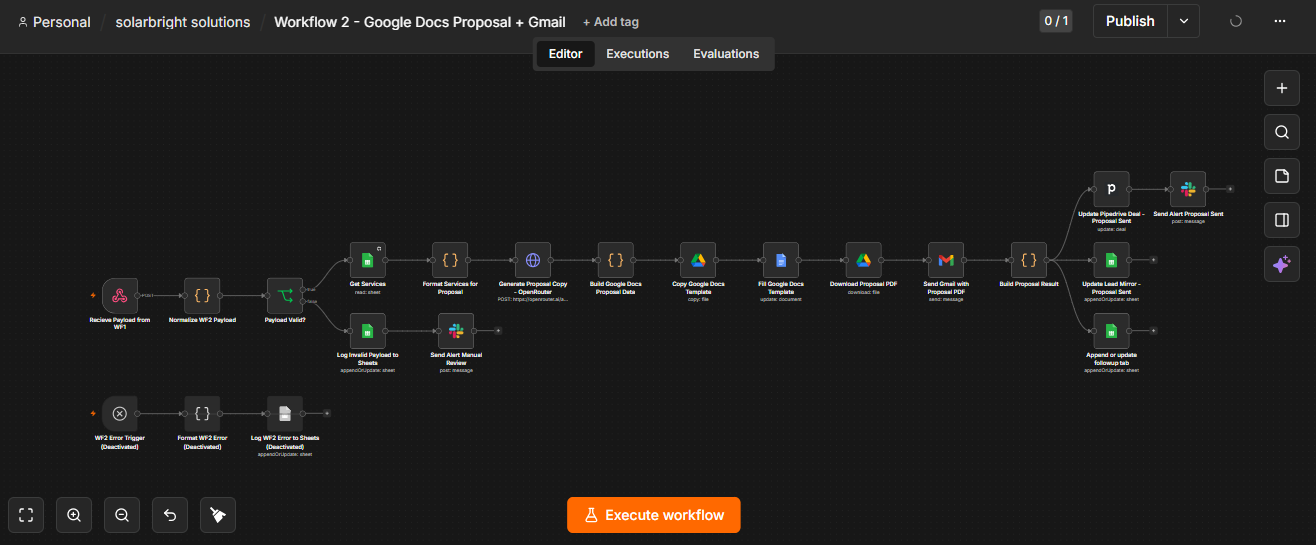Open the AI assistant sparkle button
The height and width of the screenshot is (545, 1316).
(x=1282, y=264)
